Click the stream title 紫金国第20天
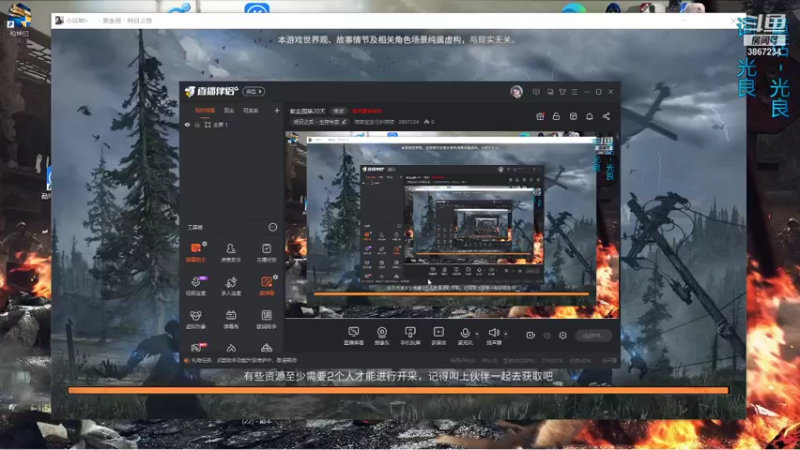Screen dimensions: 800x450 (308, 111)
